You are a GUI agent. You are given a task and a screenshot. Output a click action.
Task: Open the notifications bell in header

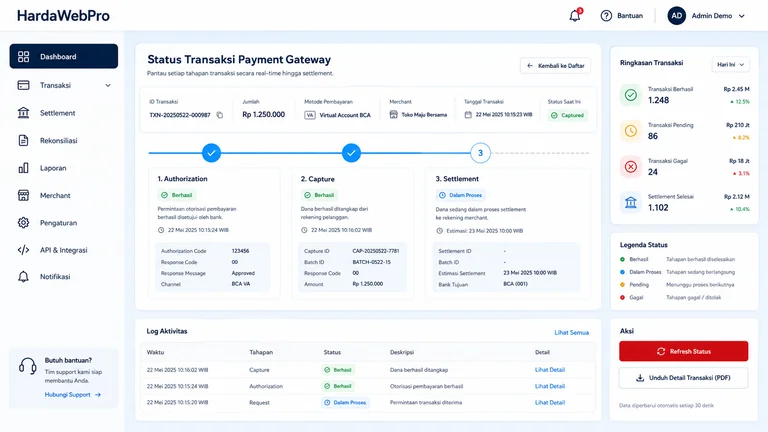pos(575,16)
